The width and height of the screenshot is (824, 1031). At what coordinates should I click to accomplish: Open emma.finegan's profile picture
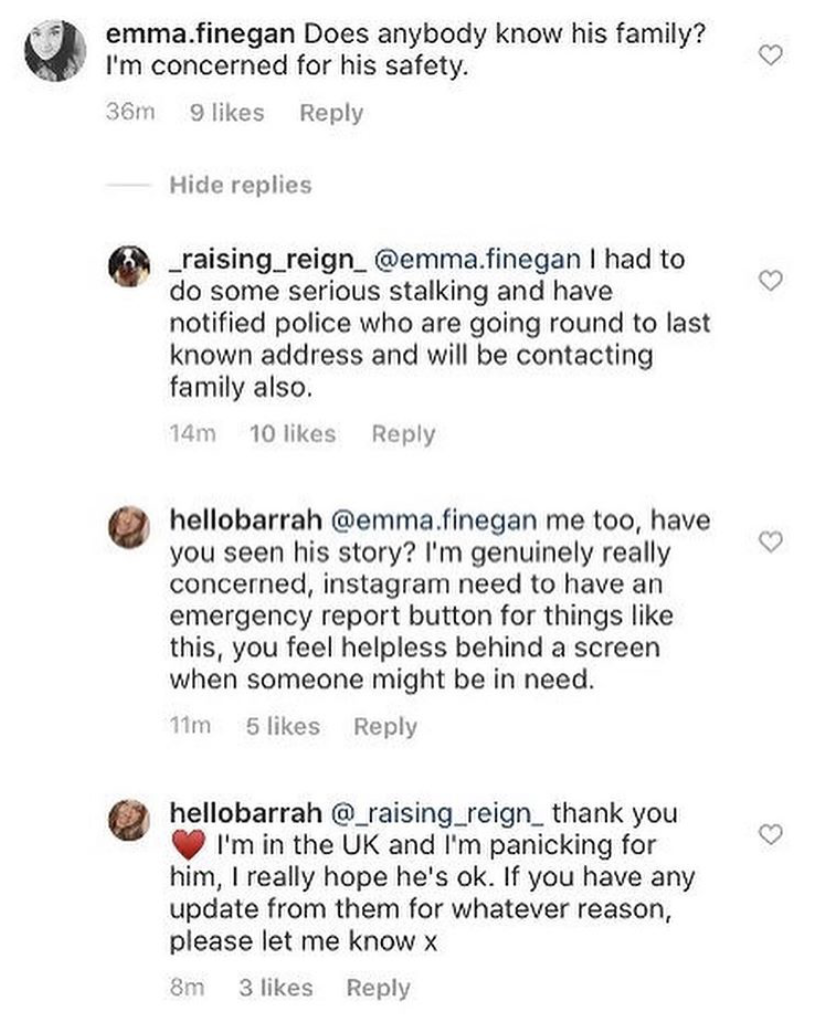coord(55,51)
